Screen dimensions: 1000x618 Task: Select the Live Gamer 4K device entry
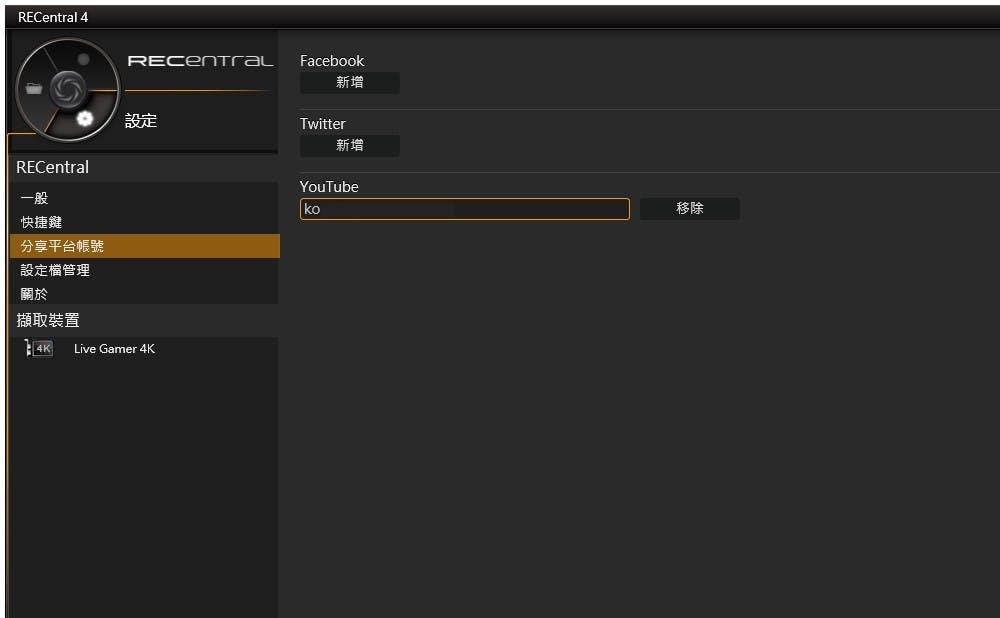[x=114, y=349]
